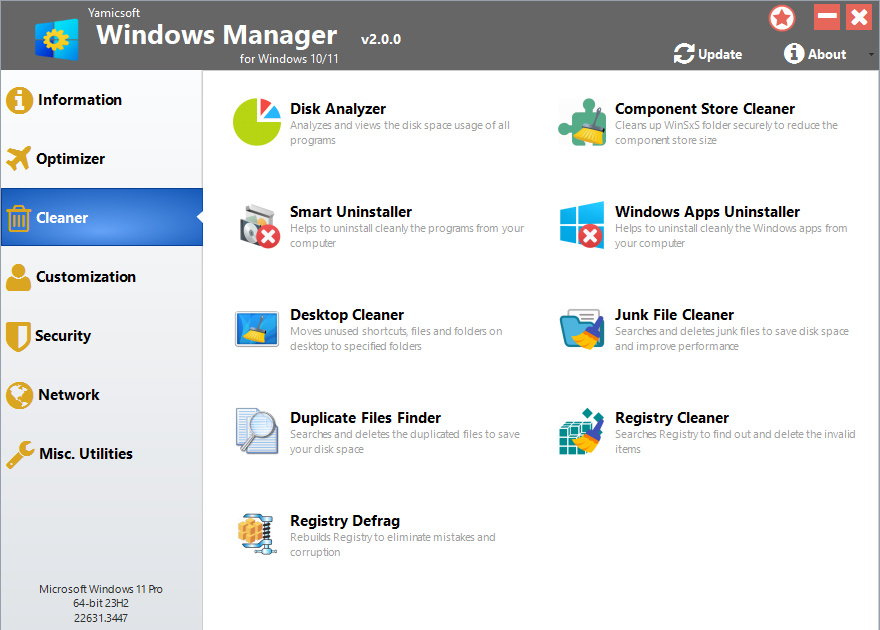The width and height of the screenshot is (880, 630).
Task: Open the Component Store Cleaner title
Action: (704, 109)
